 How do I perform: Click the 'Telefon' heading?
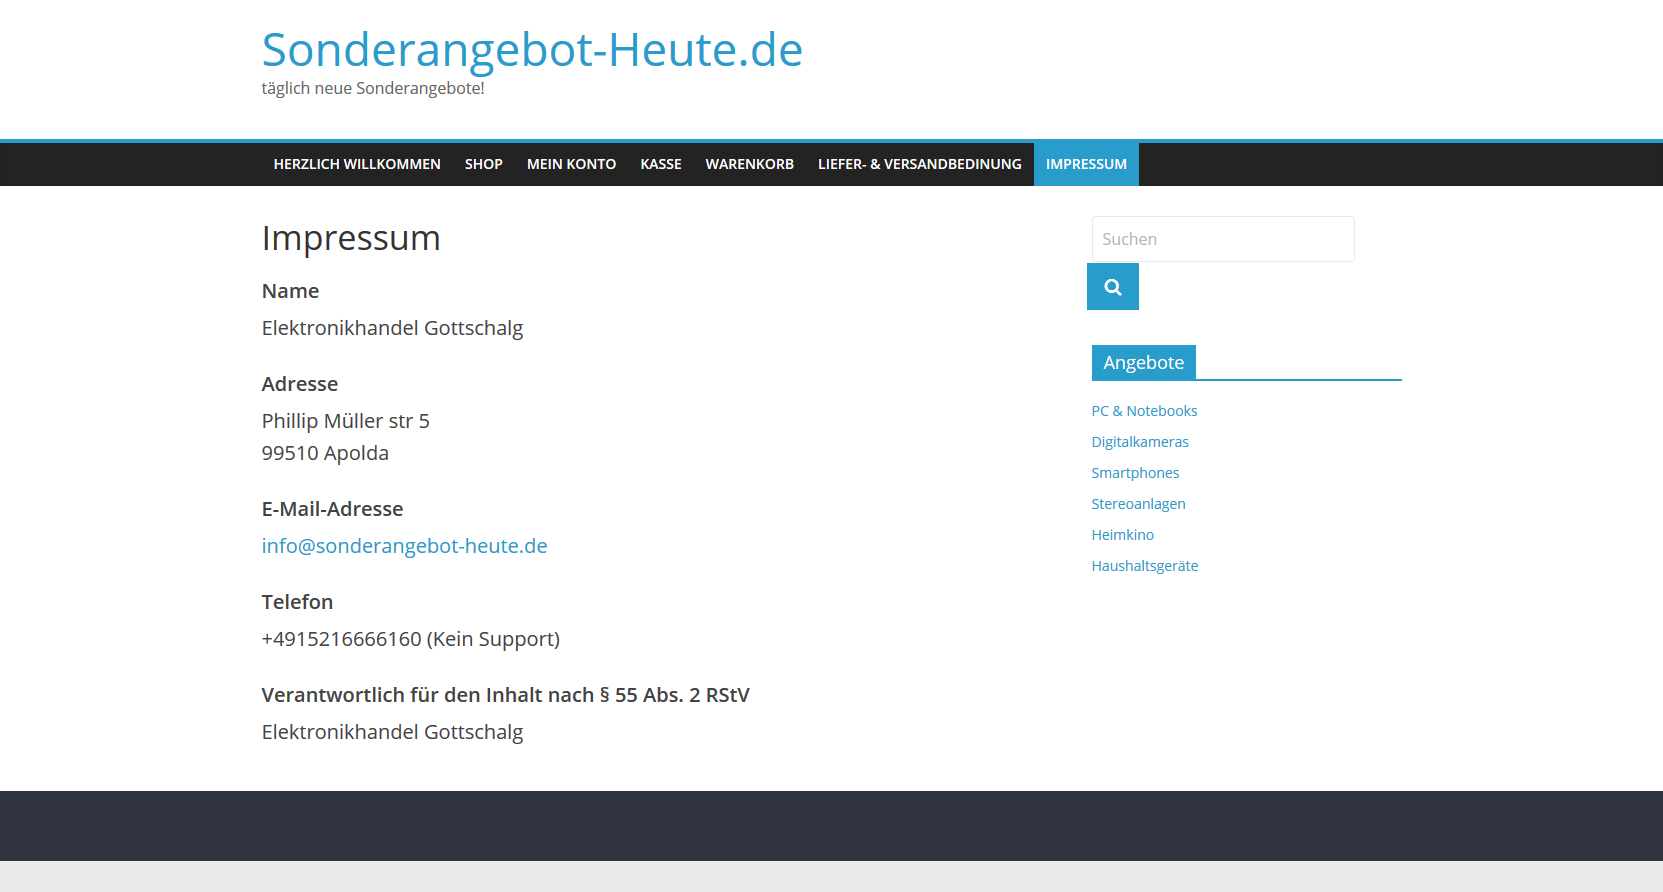pyautogui.click(x=297, y=602)
